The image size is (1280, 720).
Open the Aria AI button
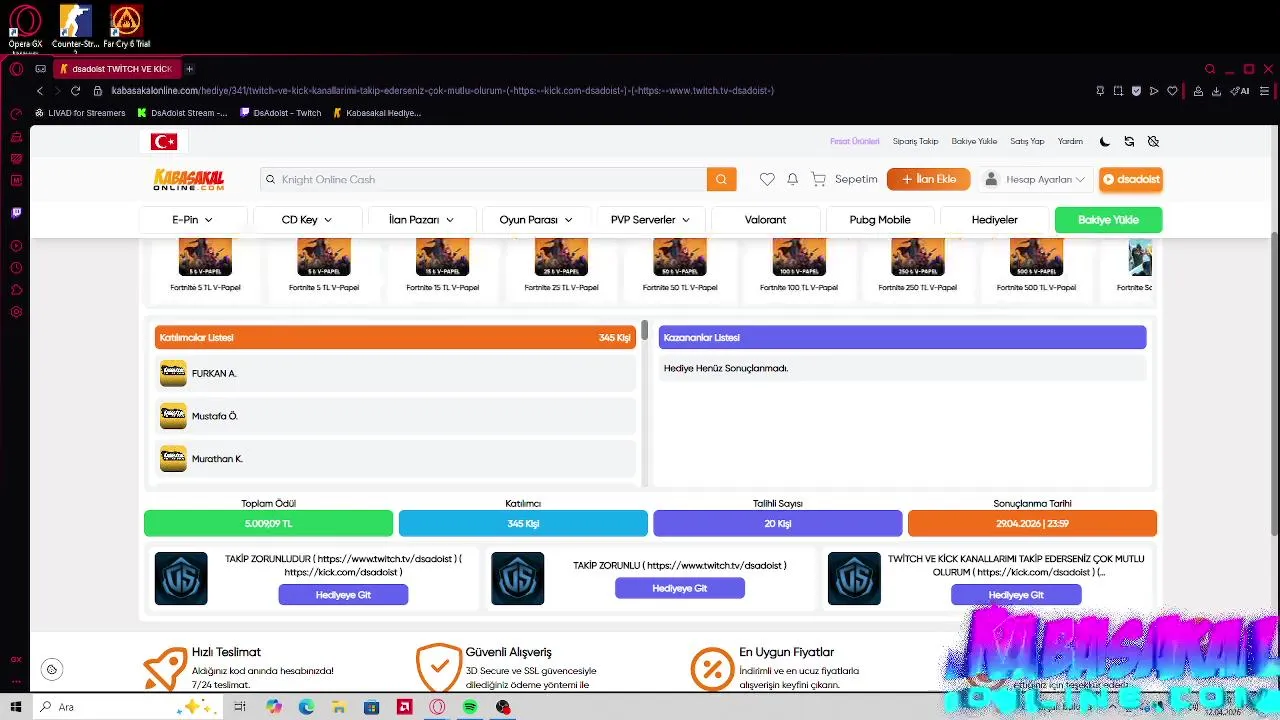[x=1240, y=91]
